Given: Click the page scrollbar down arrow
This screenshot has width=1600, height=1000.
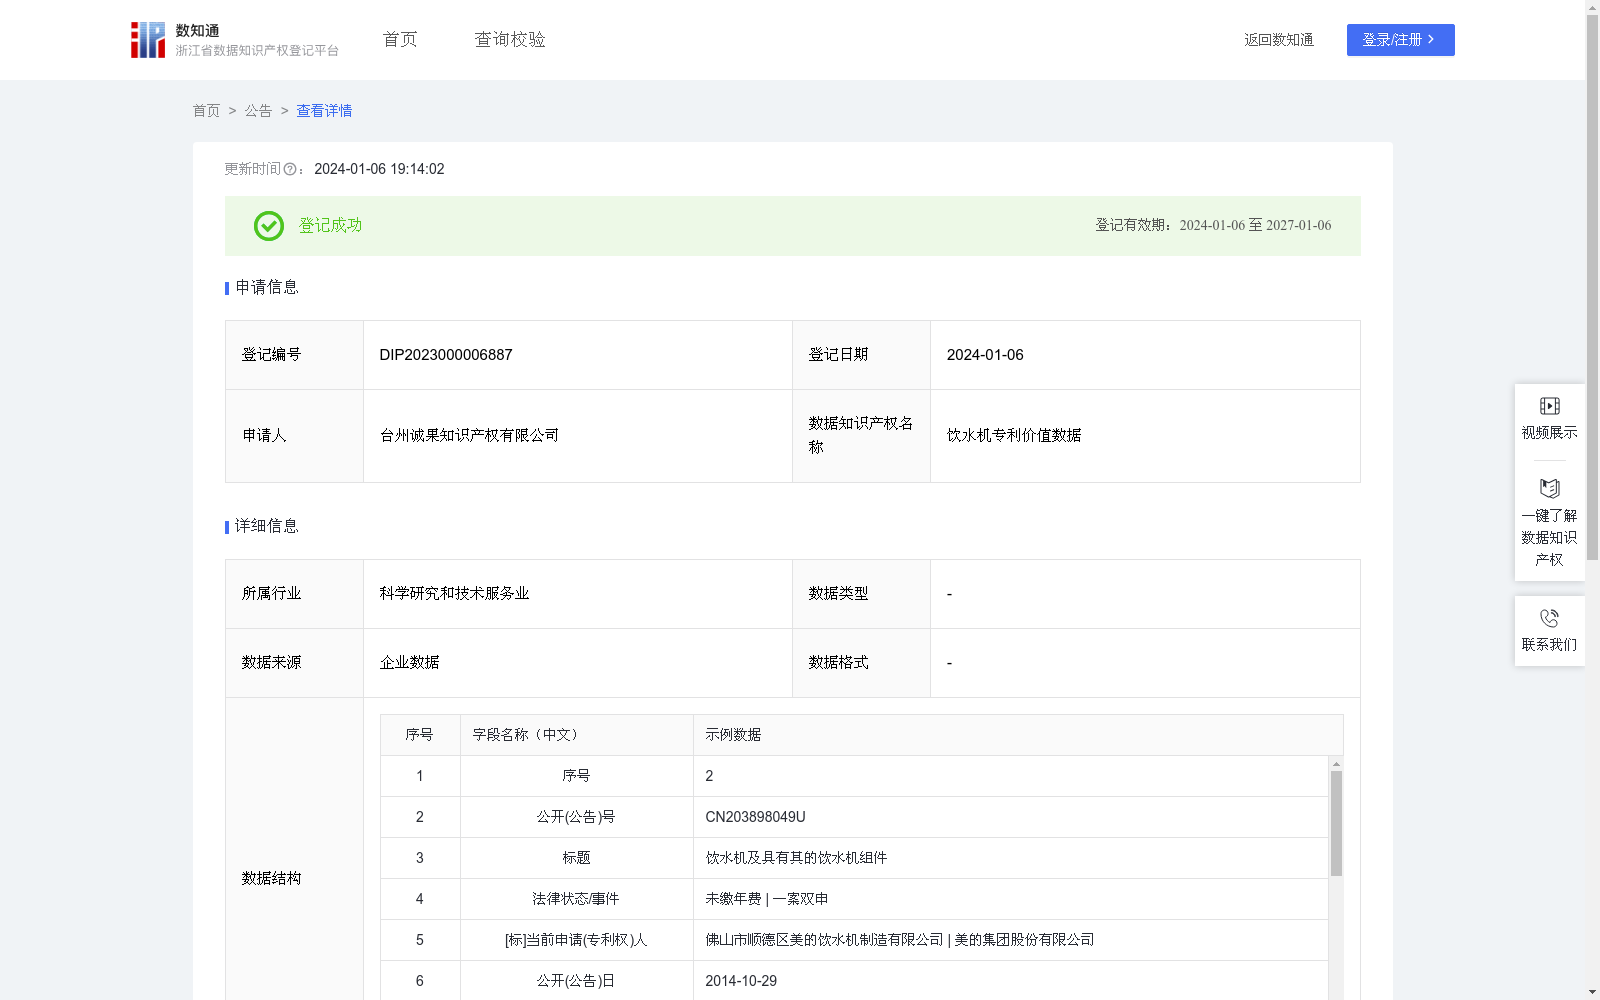Looking at the screenshot, I should tap(1592, 992).
